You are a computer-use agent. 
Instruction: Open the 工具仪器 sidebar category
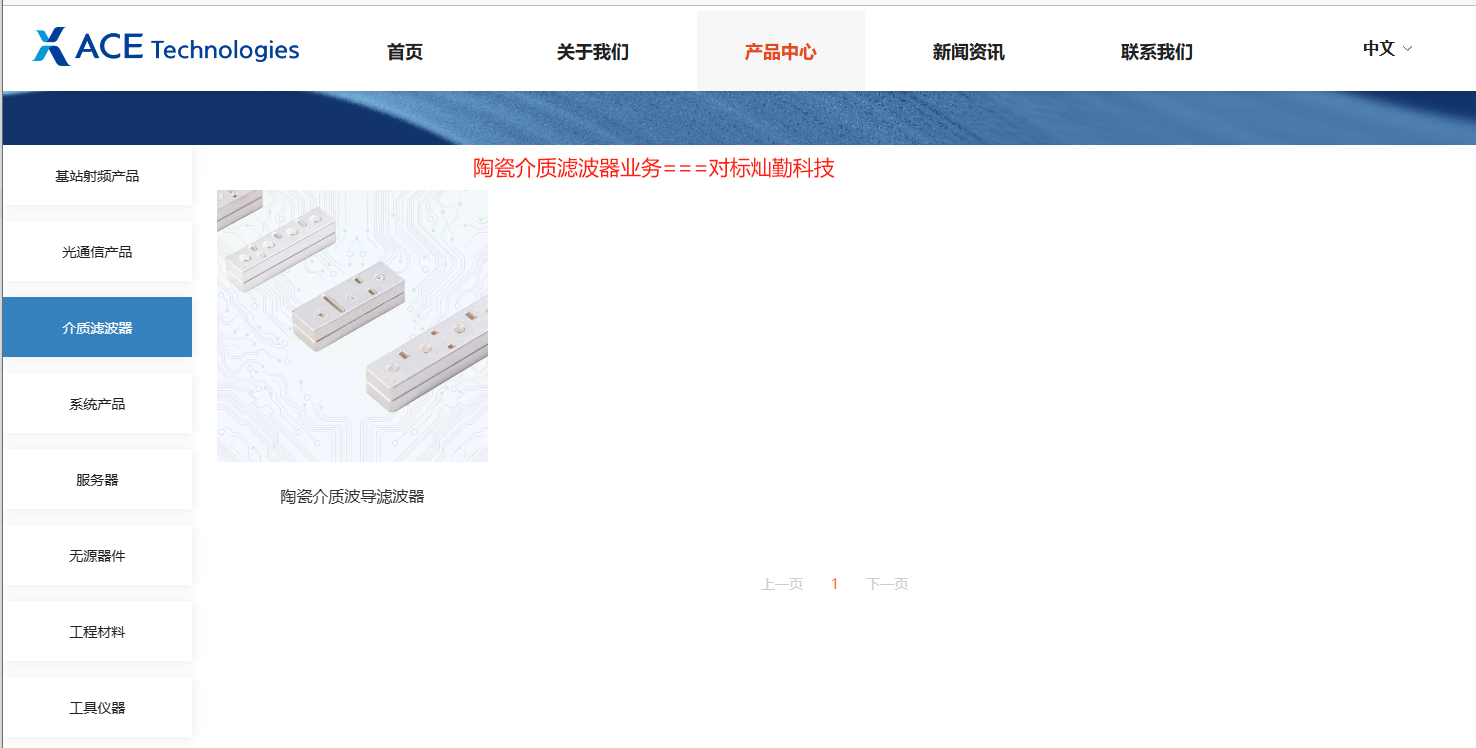click(x=97, y=708)
